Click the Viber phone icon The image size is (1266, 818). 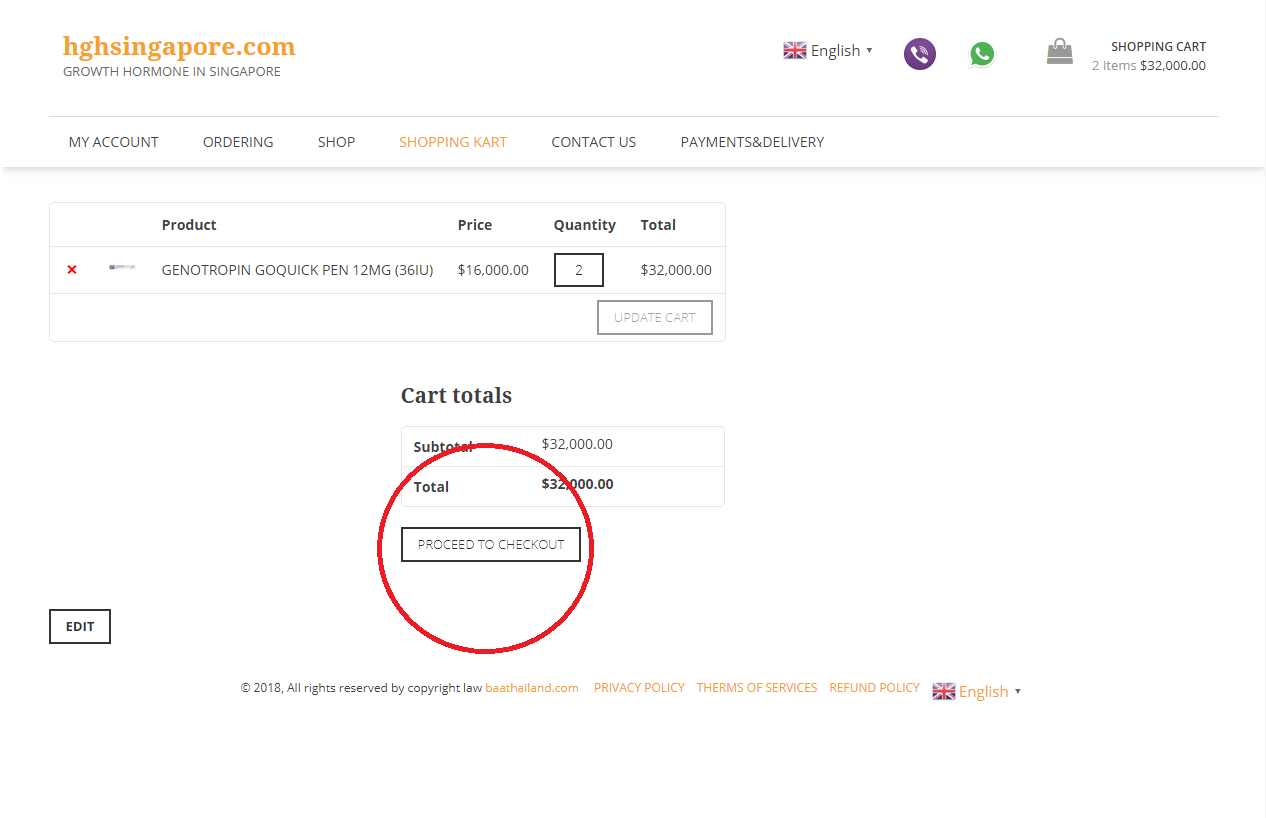[920, 54]
